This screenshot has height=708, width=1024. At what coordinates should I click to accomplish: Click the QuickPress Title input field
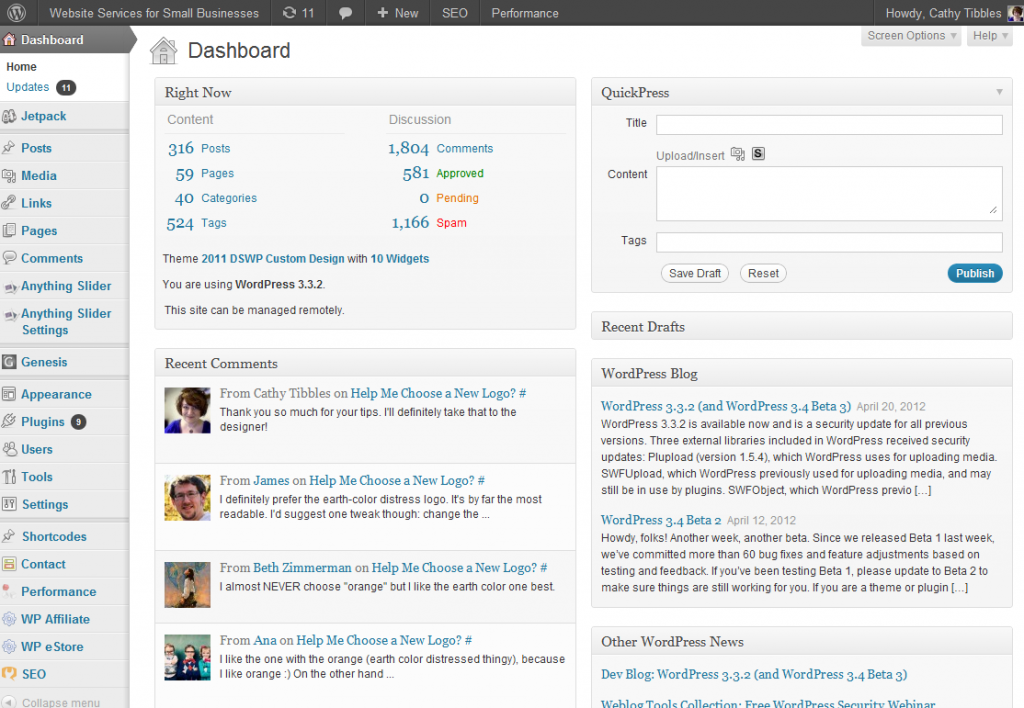pos(829,125)
